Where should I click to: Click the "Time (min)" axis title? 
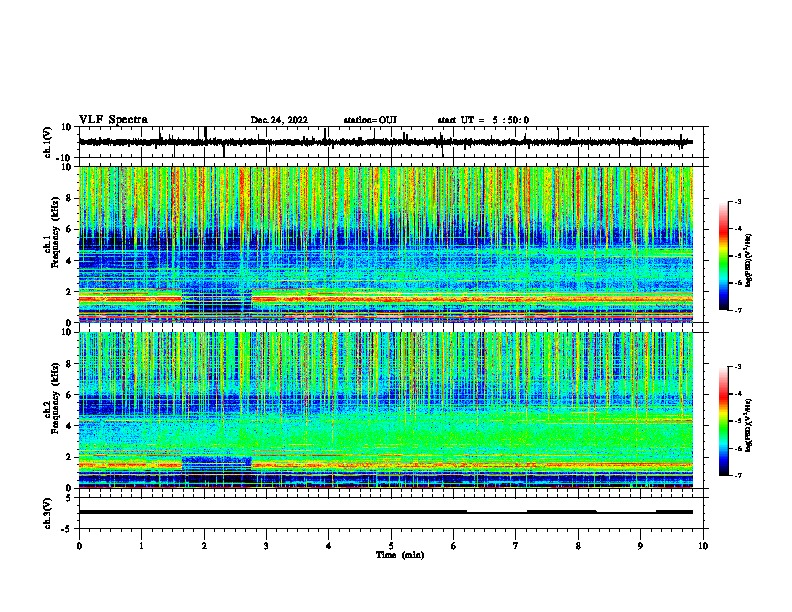[400, 555]
